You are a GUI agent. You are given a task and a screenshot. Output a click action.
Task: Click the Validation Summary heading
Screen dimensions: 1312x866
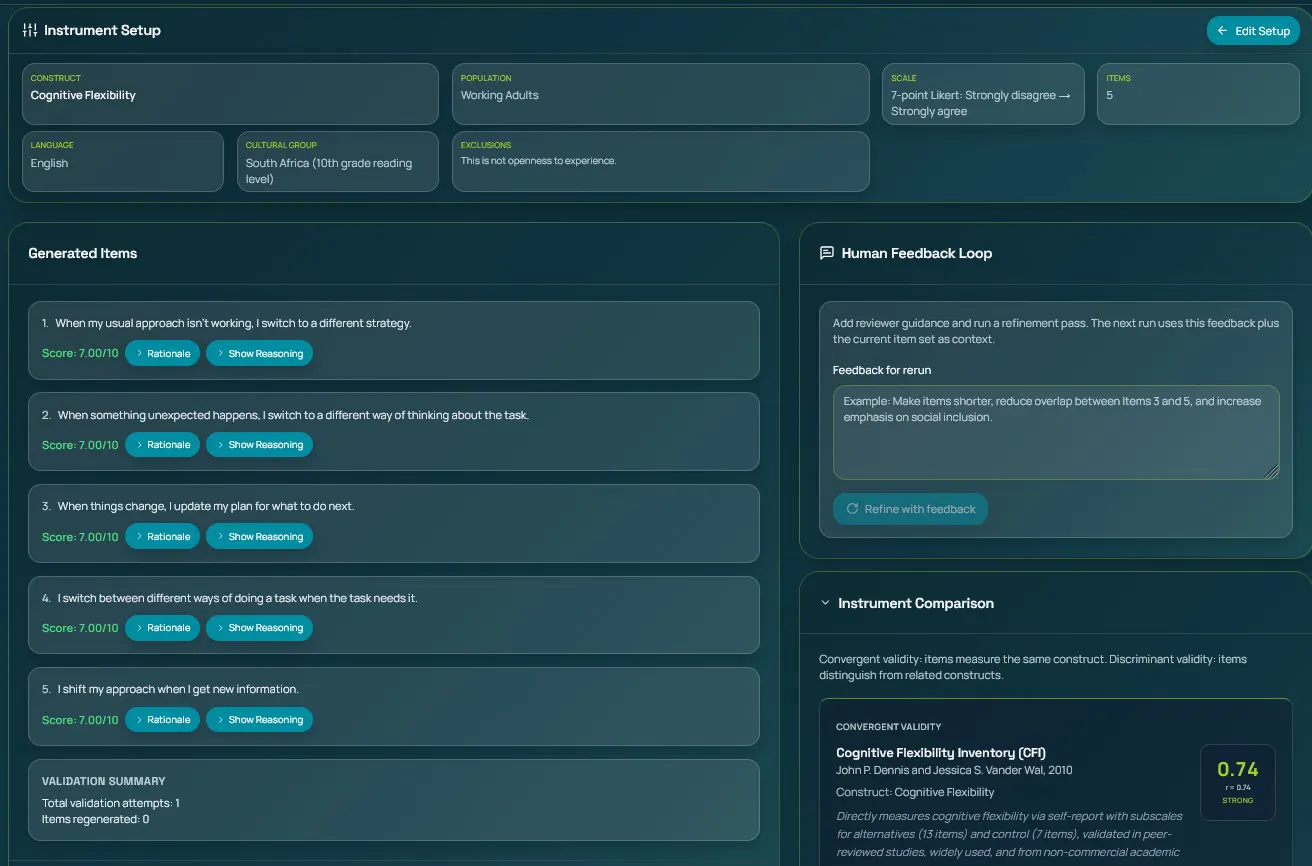(x=104, y=781)
